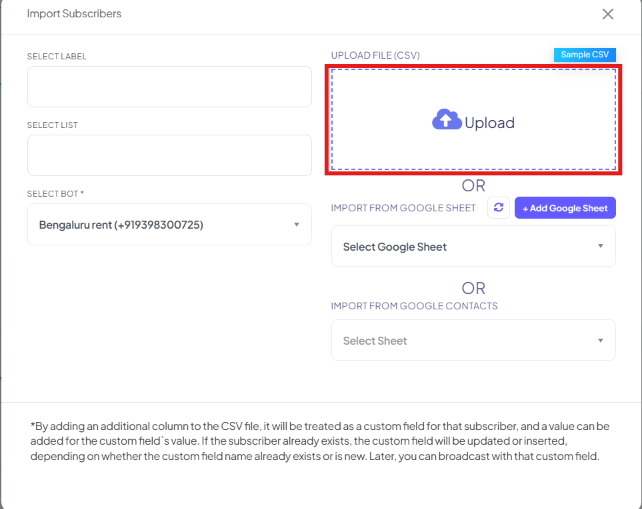Click the Upload cloud icon
The image size is (642, 509).
(x=447, y=120)
